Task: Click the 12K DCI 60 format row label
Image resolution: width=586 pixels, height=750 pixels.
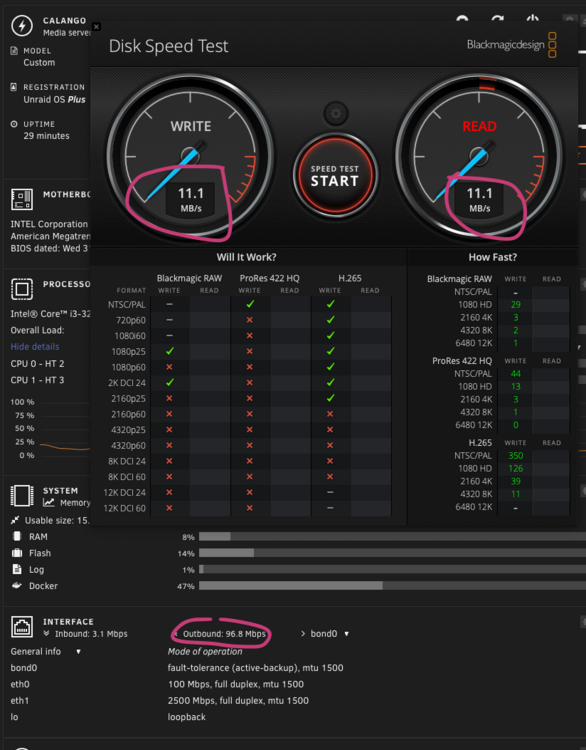Action: point(124,508)
